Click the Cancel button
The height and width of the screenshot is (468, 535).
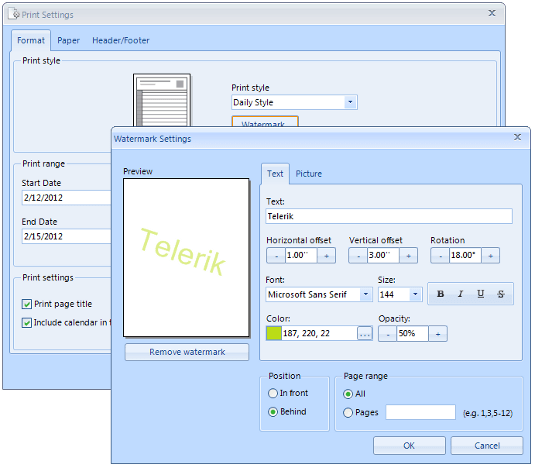[x=487, y=446]
